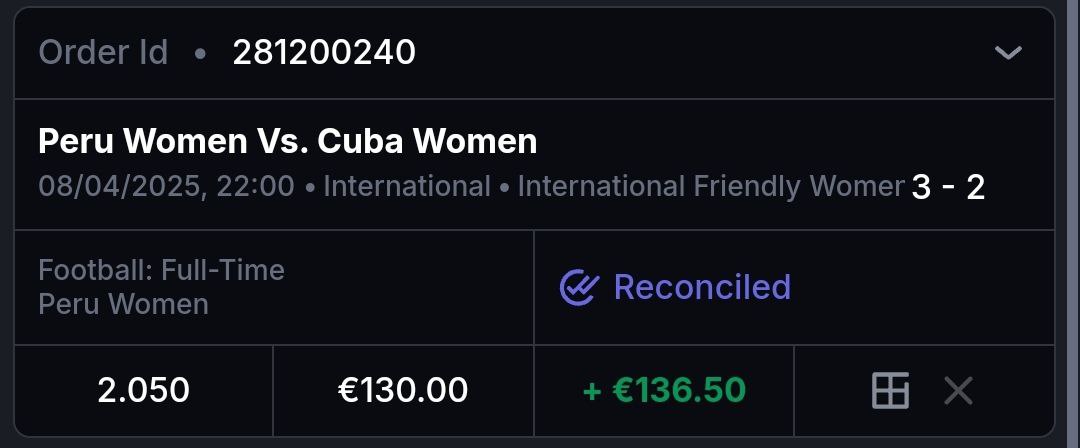Dismiss the order with the X icon
The height and width of the screenshot is (448, 1080).
tap(958, 391)
